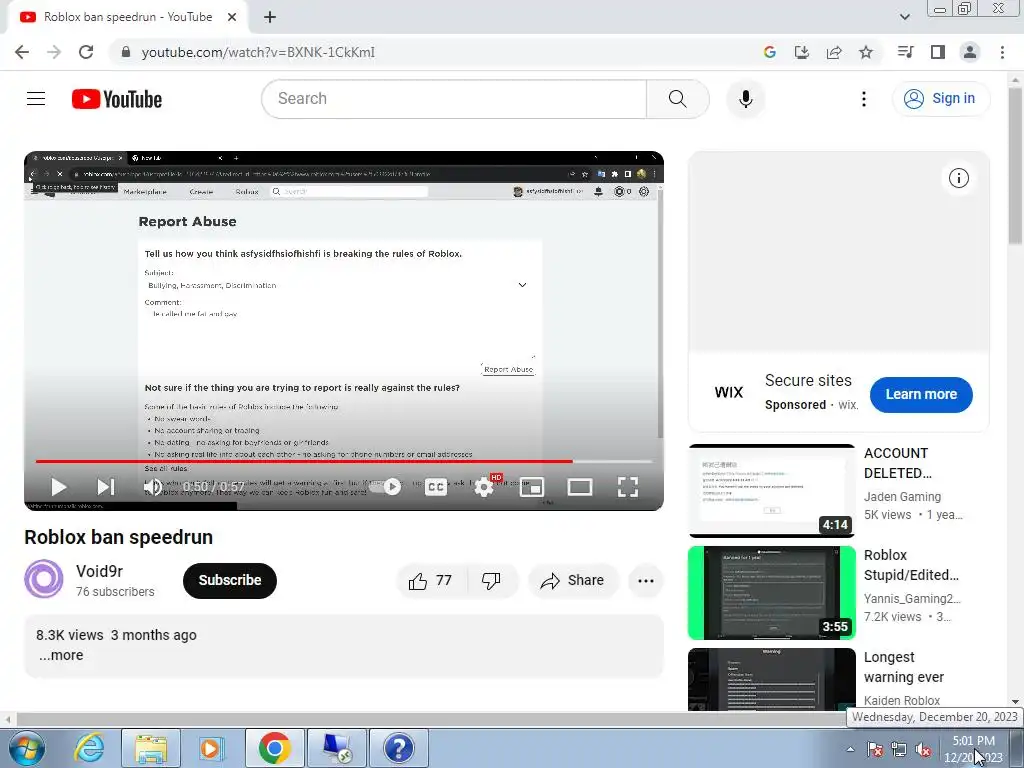The width and height of the screenshot is (1024, 768).
Task: Open the Void9r channel name link
Action: point(99,571)
